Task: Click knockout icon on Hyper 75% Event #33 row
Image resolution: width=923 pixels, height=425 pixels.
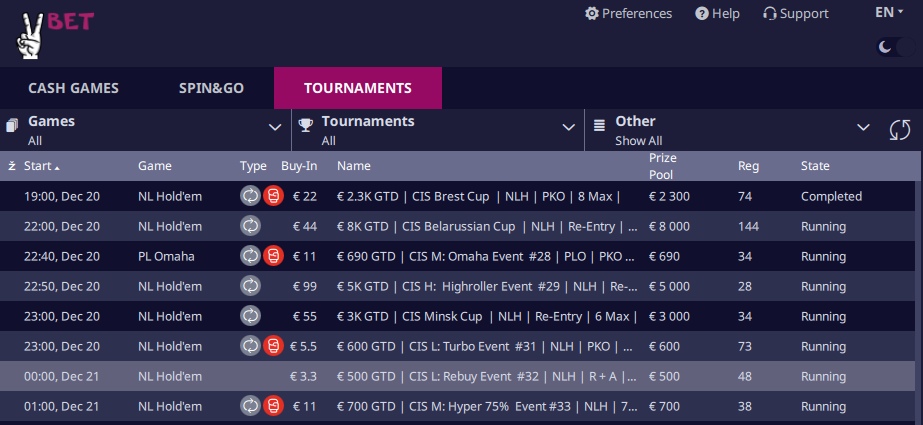Action: (273, 406)
